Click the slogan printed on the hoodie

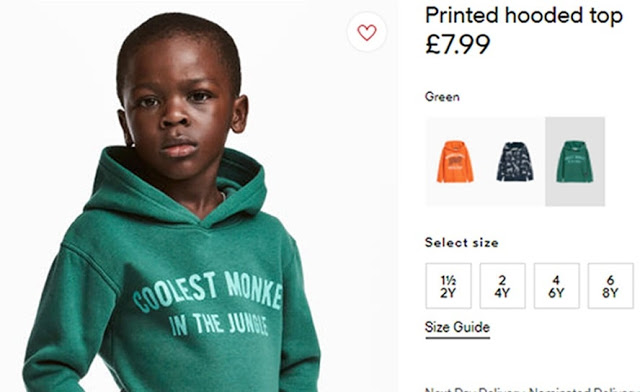pyautogui.click(x=208, y=304)
